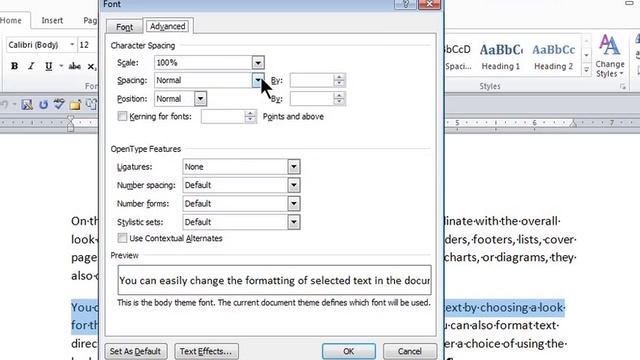Open the Font dialog help button
The image size is (640, 360).
point(405,4)
